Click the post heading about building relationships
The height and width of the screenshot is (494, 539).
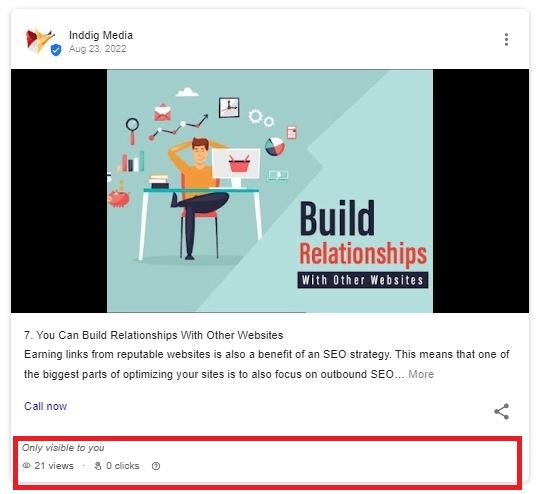pyautogui.click(x=154, y=335)
